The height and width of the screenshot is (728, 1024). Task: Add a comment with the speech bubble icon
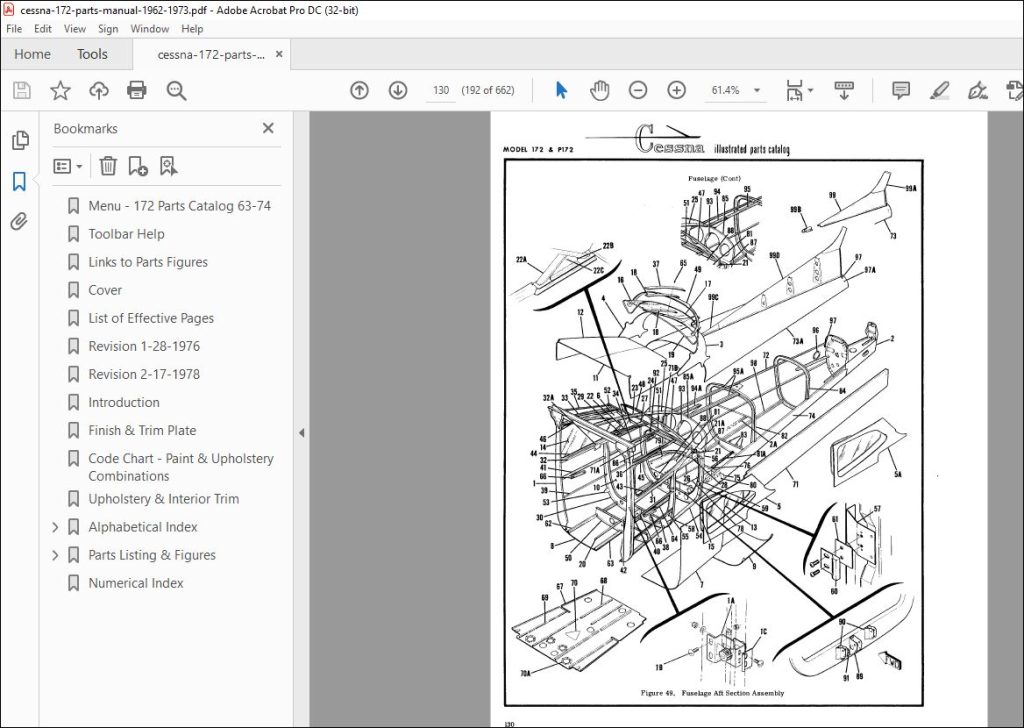pyautogui.click(x=901, y=90)
